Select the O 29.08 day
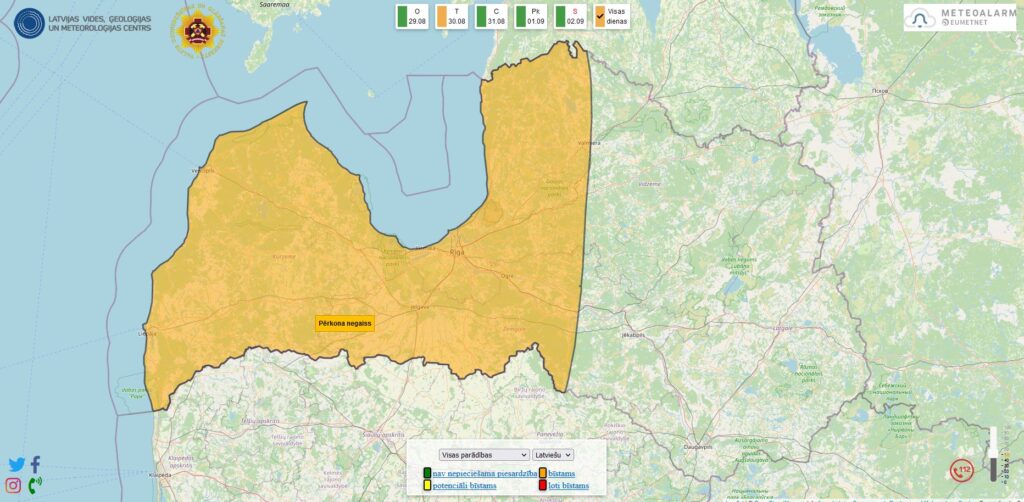Viewport: 1024px width, 502px height. click(411, 16)
